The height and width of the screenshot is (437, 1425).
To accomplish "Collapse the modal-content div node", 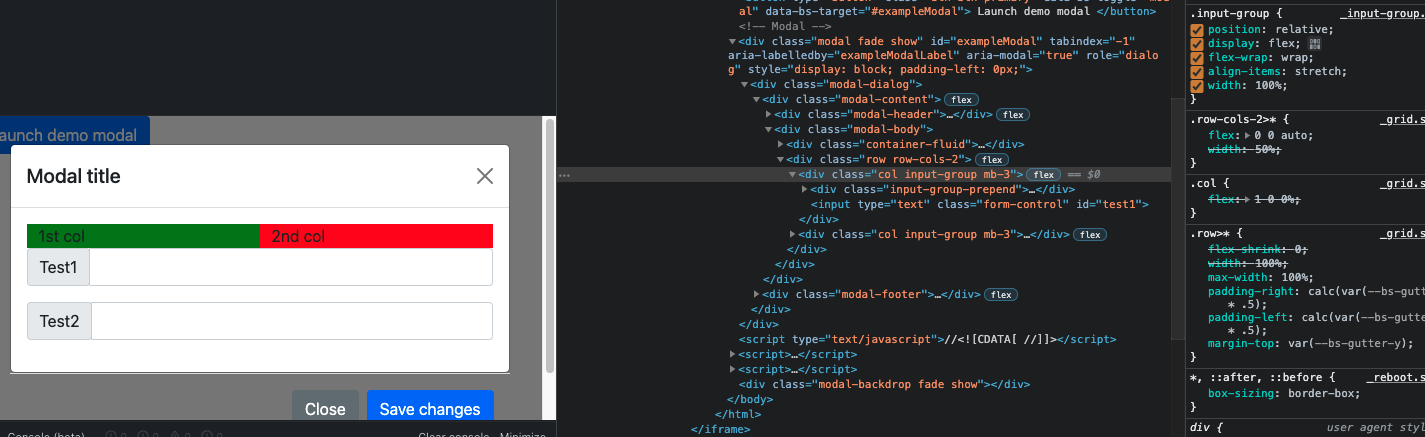I will coord(757,100).
